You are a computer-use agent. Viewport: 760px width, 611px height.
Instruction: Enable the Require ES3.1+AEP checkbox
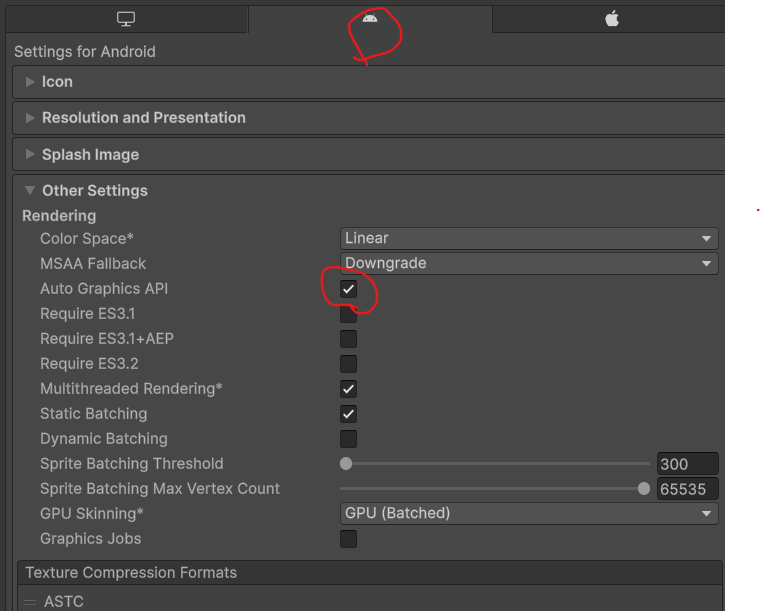[348, 339]
